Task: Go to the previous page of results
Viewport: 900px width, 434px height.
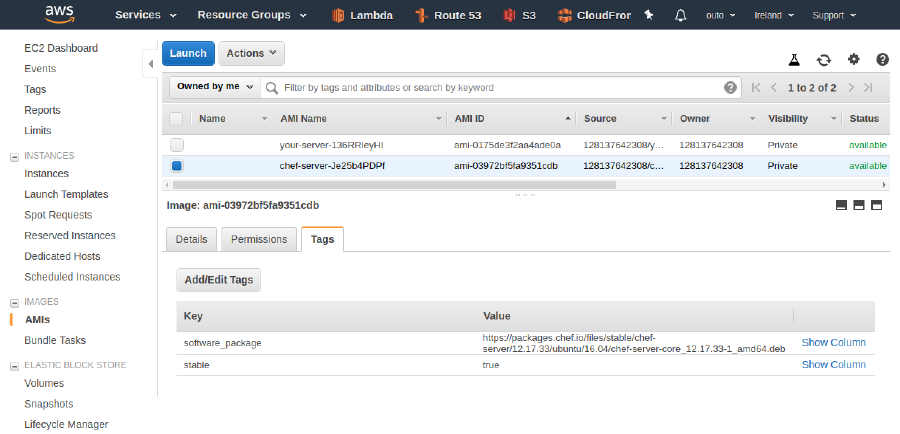Action: click(x=774, y=87)
